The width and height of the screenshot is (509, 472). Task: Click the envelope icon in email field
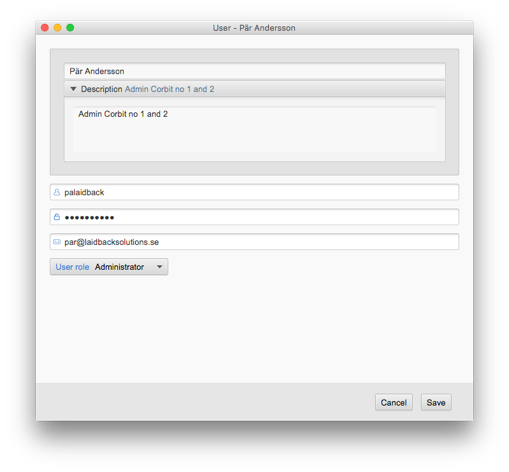tap(57, 242)
